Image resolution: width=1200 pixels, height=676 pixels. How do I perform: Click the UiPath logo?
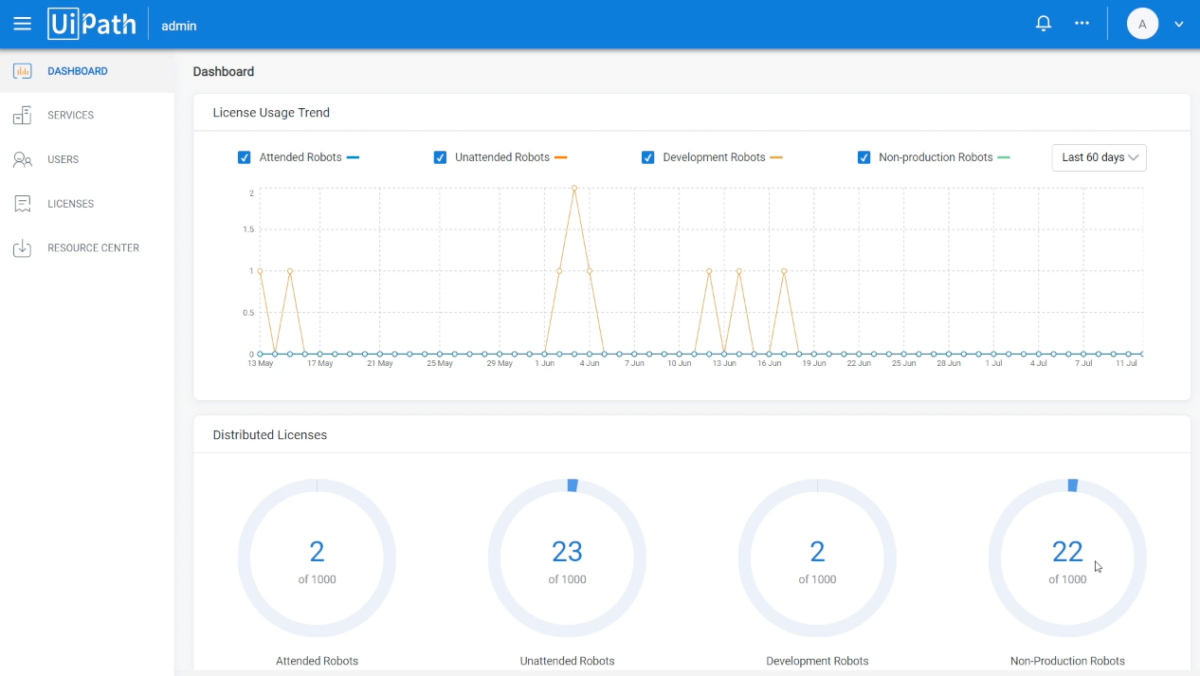(x=92, y=23)
